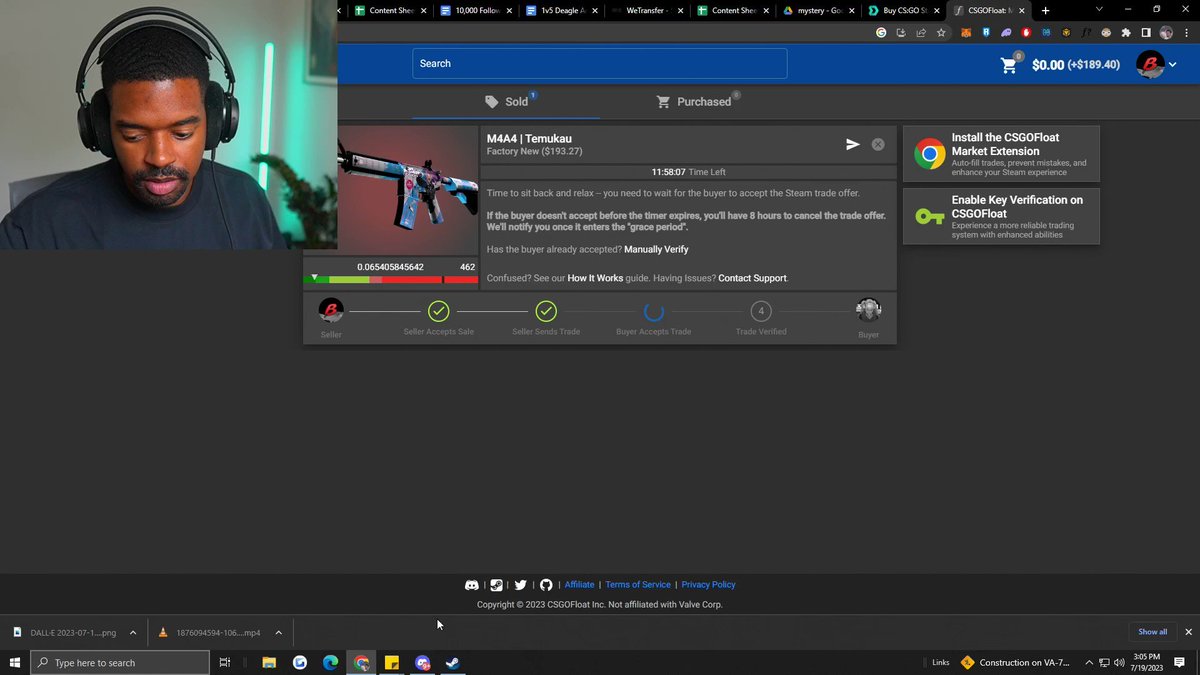Click the send trade arrow icon
Viewport: 1200px width, 675px height.
click(853, 144)
